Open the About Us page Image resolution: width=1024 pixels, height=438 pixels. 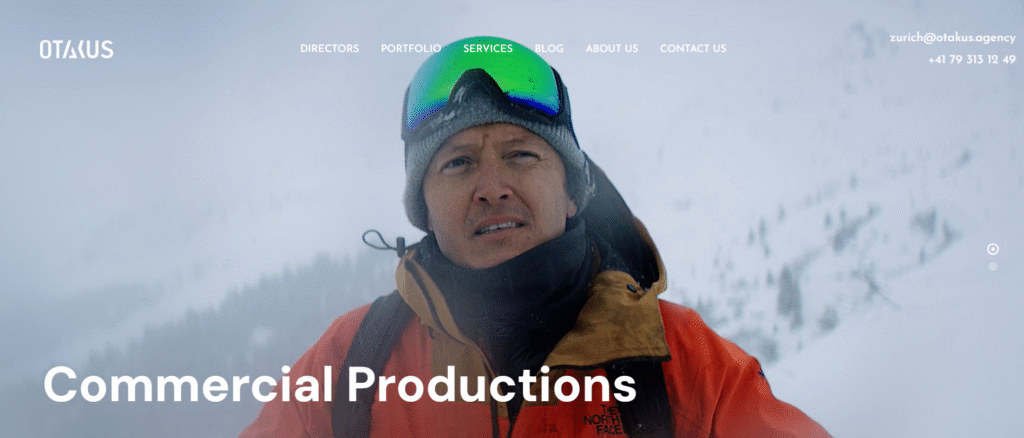(x=612, y=48)
